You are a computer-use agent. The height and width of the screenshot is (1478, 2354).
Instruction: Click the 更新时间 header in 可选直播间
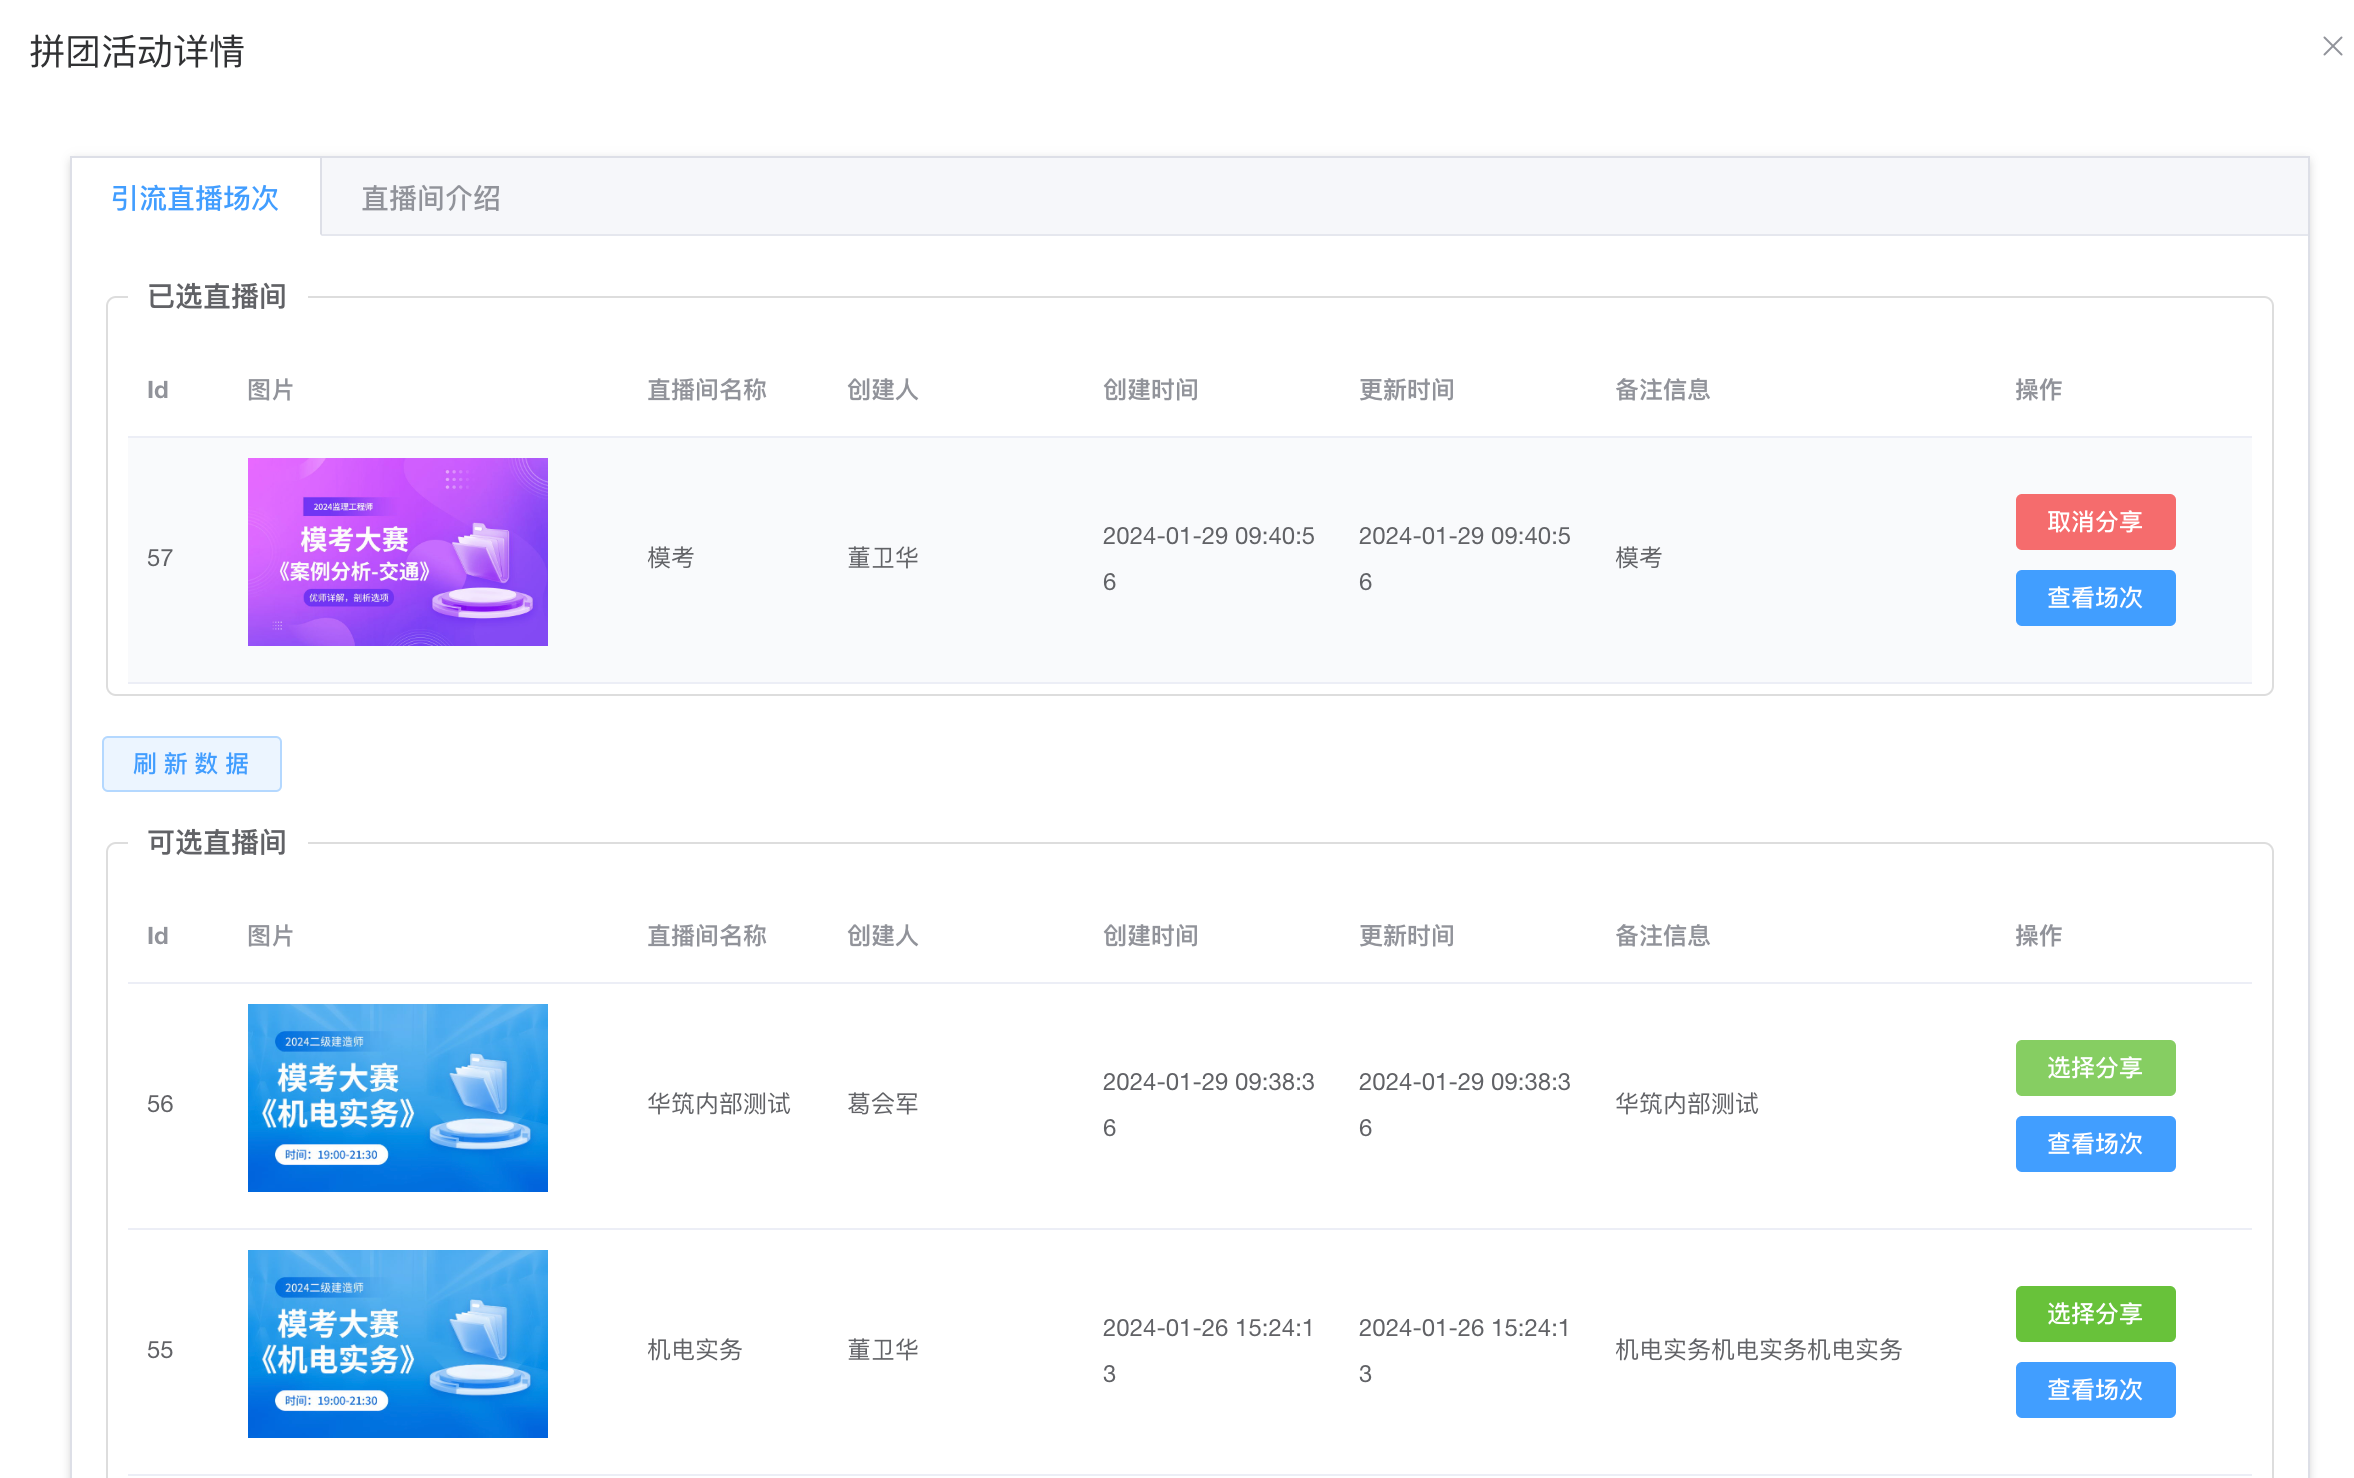tap(1406, 935)
